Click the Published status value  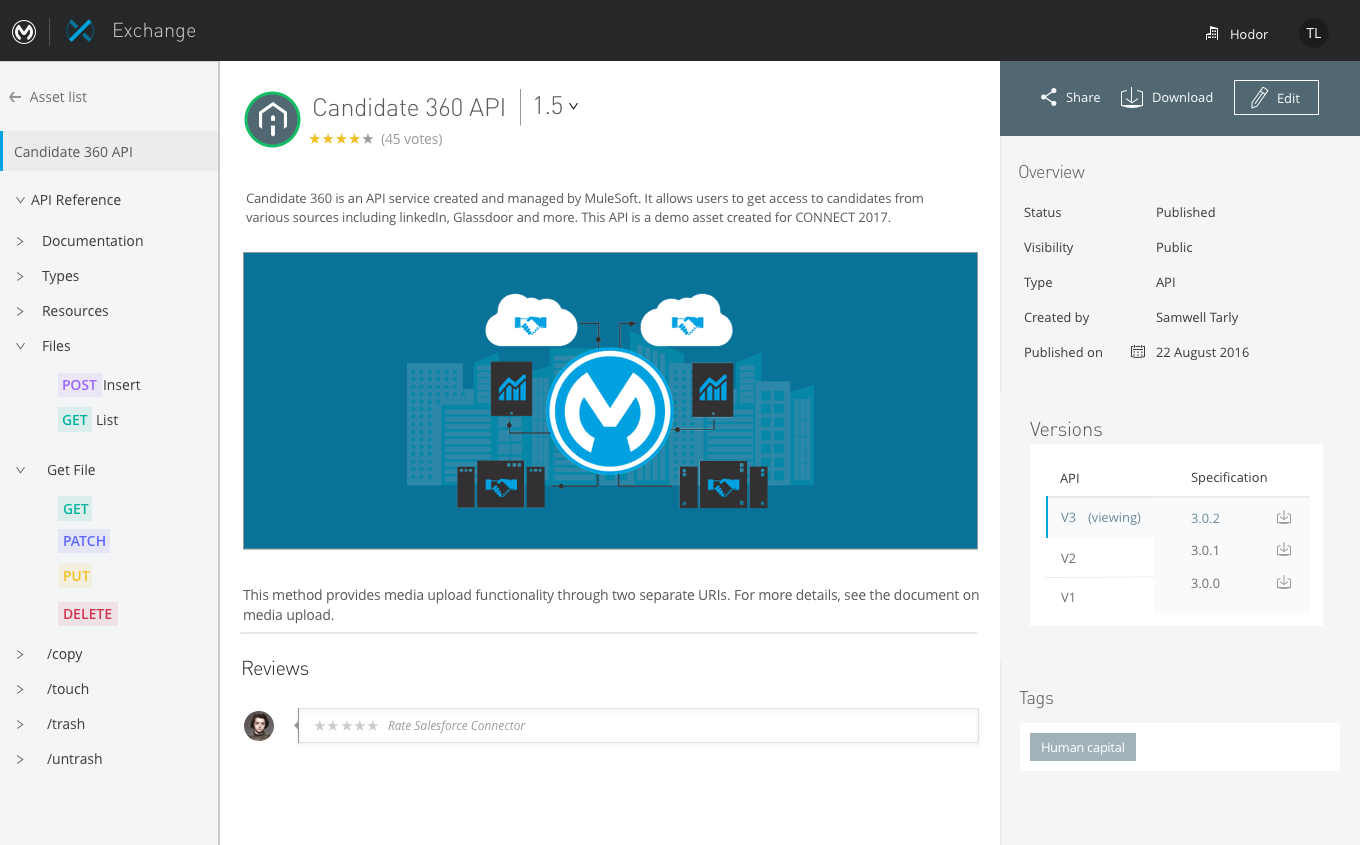point(1185,212)
